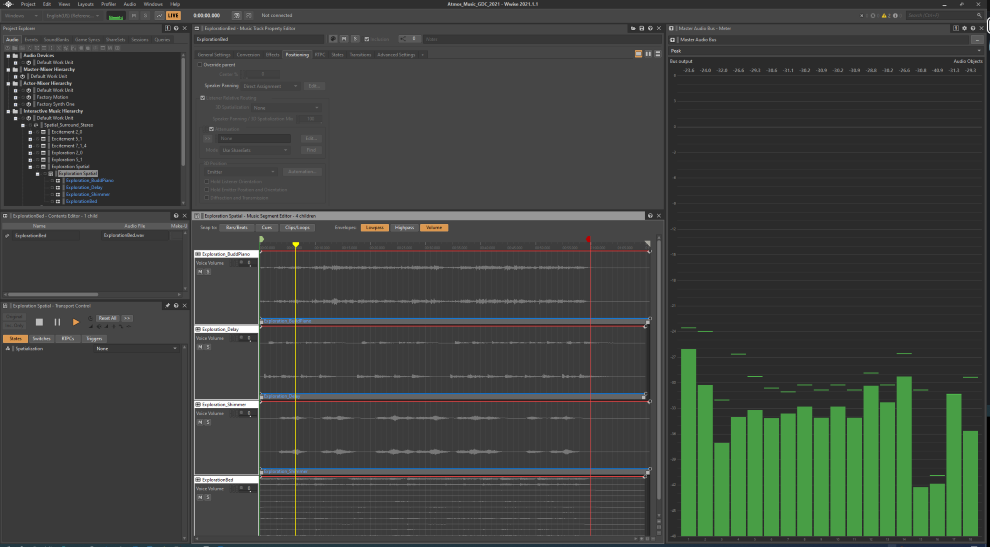Click the Property Editor M mute button
990x547 pixels.
point(345,39)
